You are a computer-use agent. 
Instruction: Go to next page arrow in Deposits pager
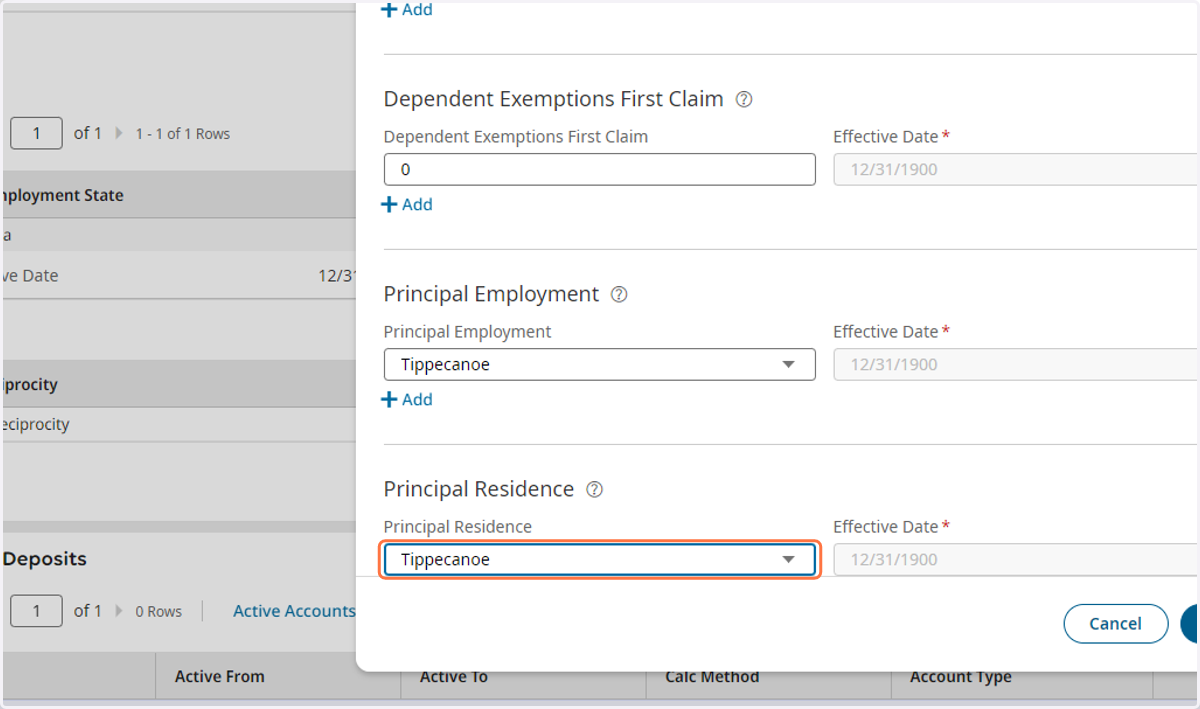[x=120, y=611]
